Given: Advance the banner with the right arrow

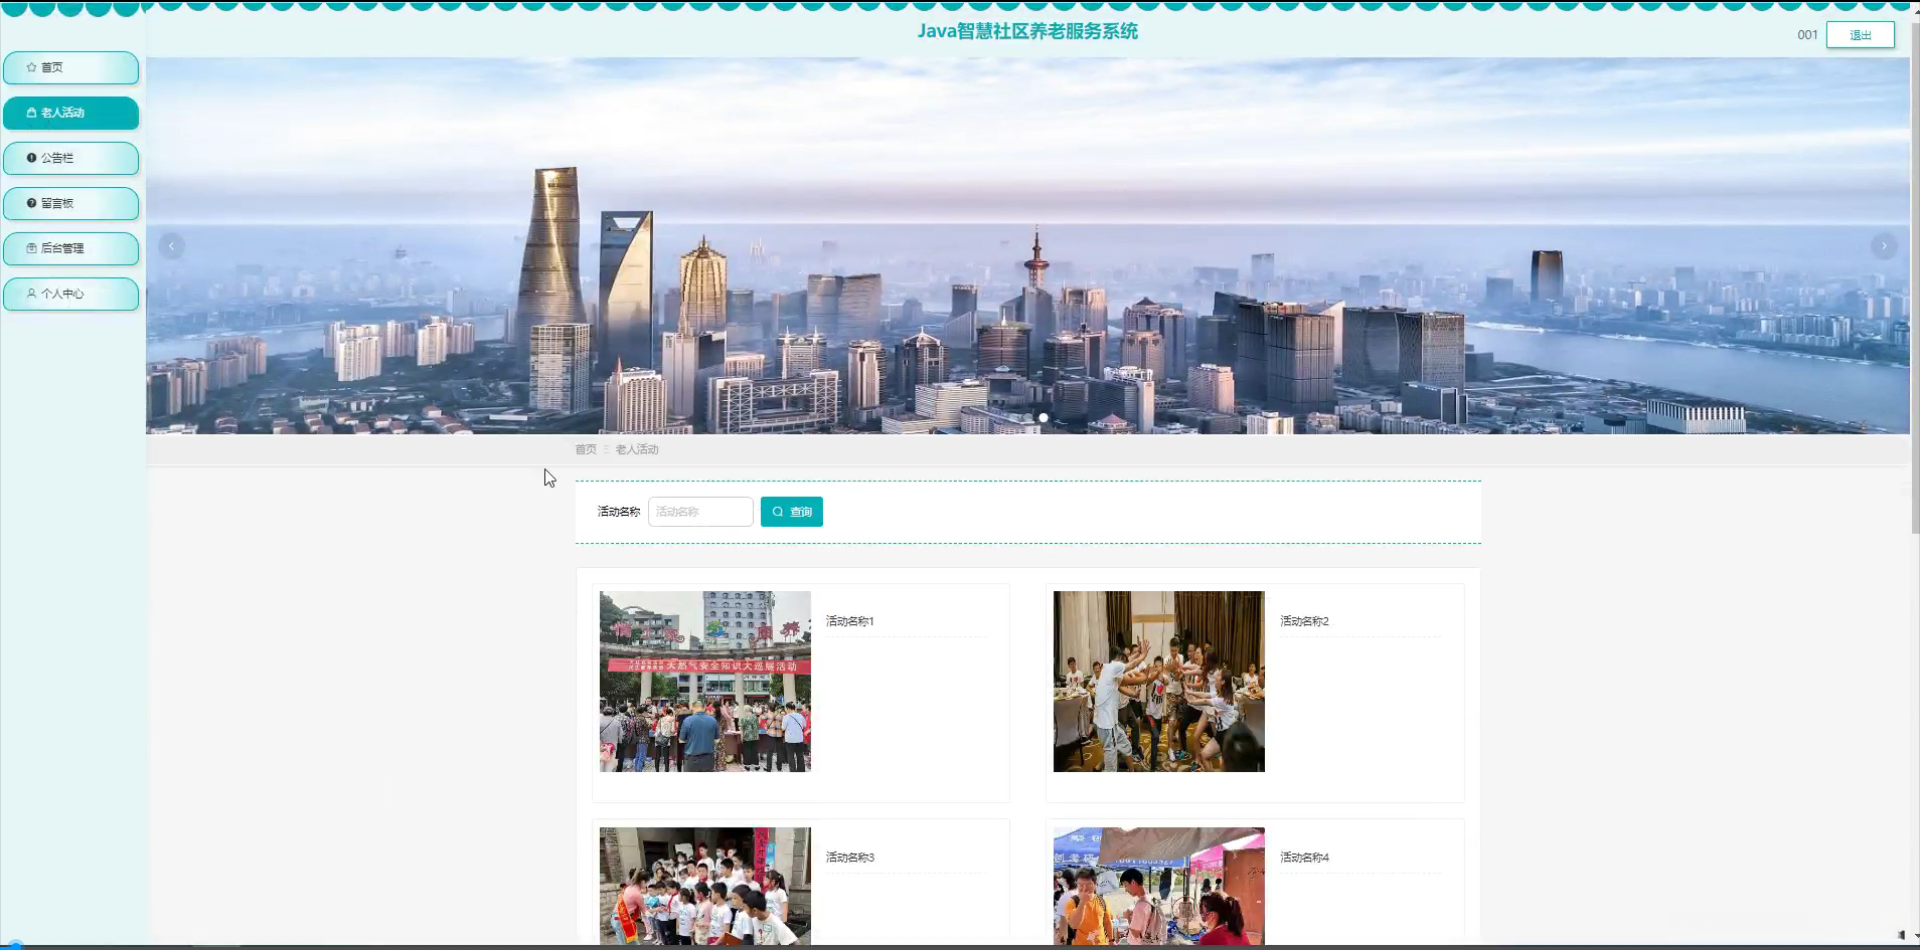Looking at the screenshot, I should [1884, 246].
